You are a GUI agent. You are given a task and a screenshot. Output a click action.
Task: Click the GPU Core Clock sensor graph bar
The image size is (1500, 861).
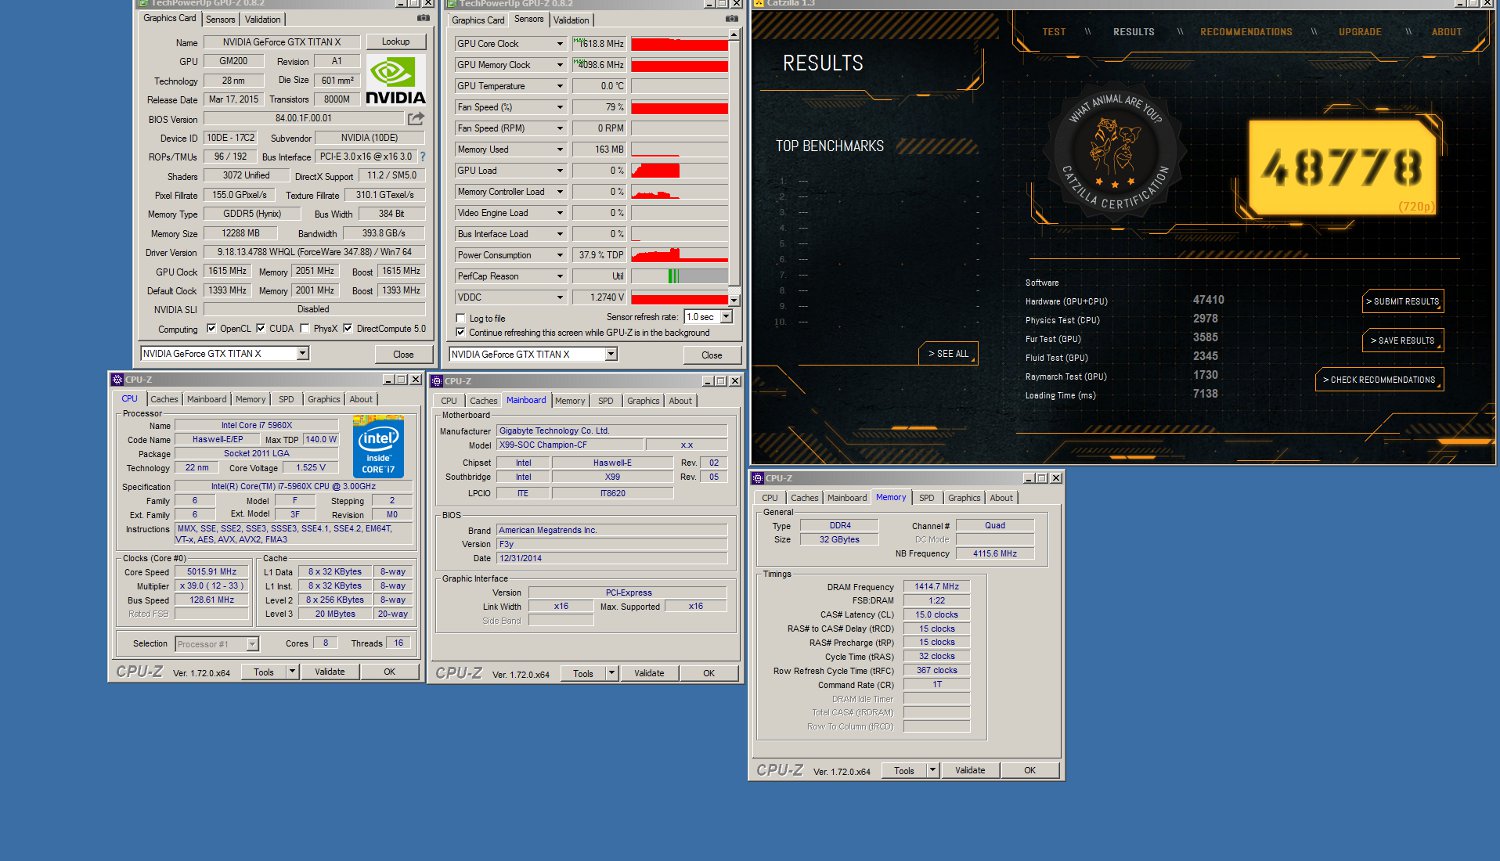point(680,44)
